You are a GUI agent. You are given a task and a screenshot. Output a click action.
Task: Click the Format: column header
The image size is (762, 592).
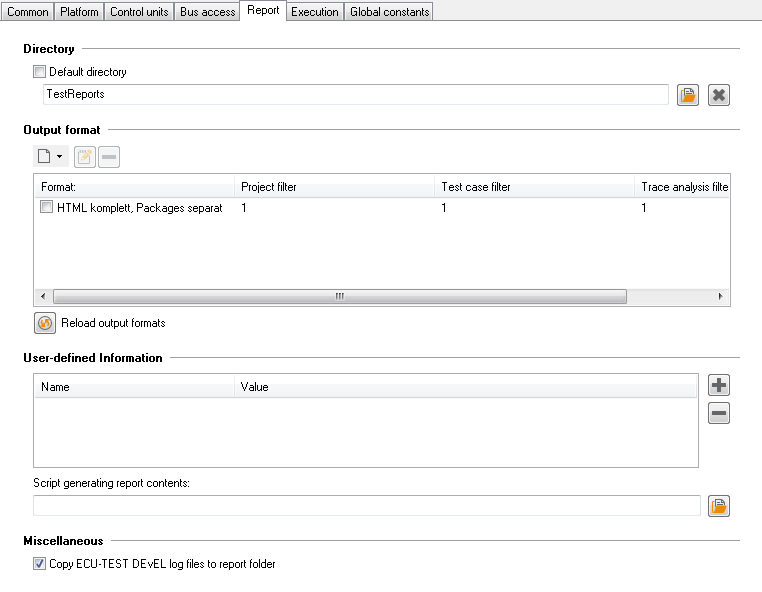click(x=135, y=187)
